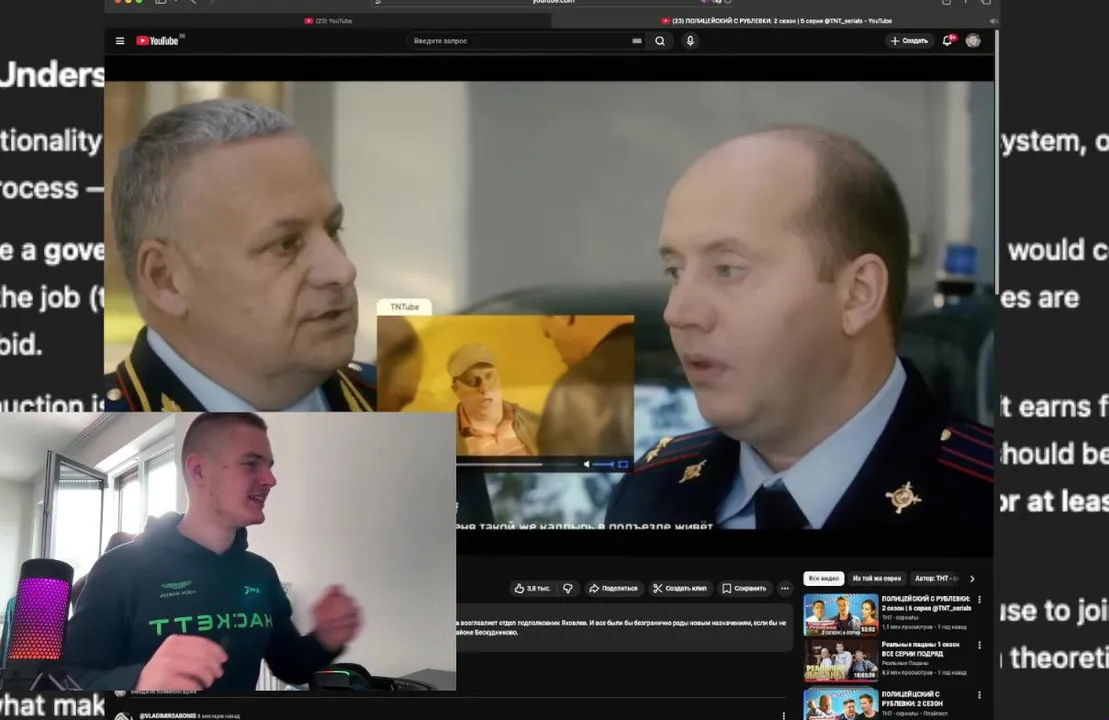Open commenter @VLADIMIRSABONIS channel name
Image resolution: width=1109 pixels, height=720 pixels.
(168, 716)
